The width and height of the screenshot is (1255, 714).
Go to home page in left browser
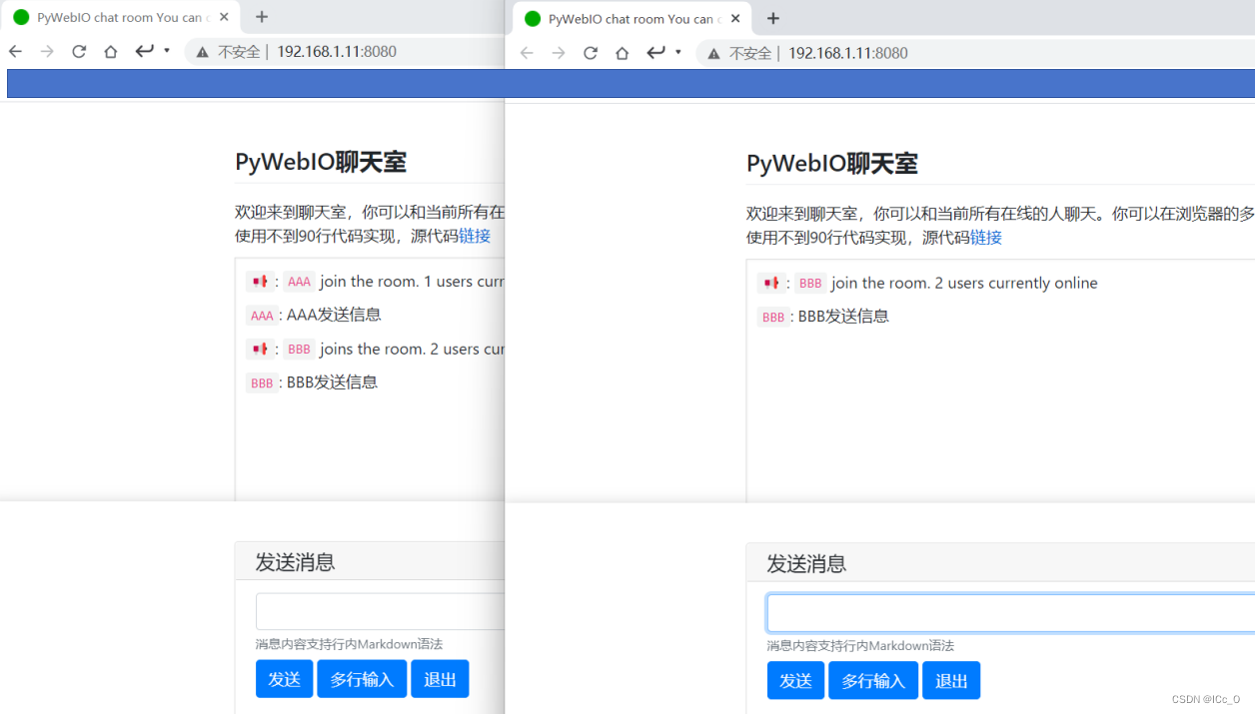[111, 51]
